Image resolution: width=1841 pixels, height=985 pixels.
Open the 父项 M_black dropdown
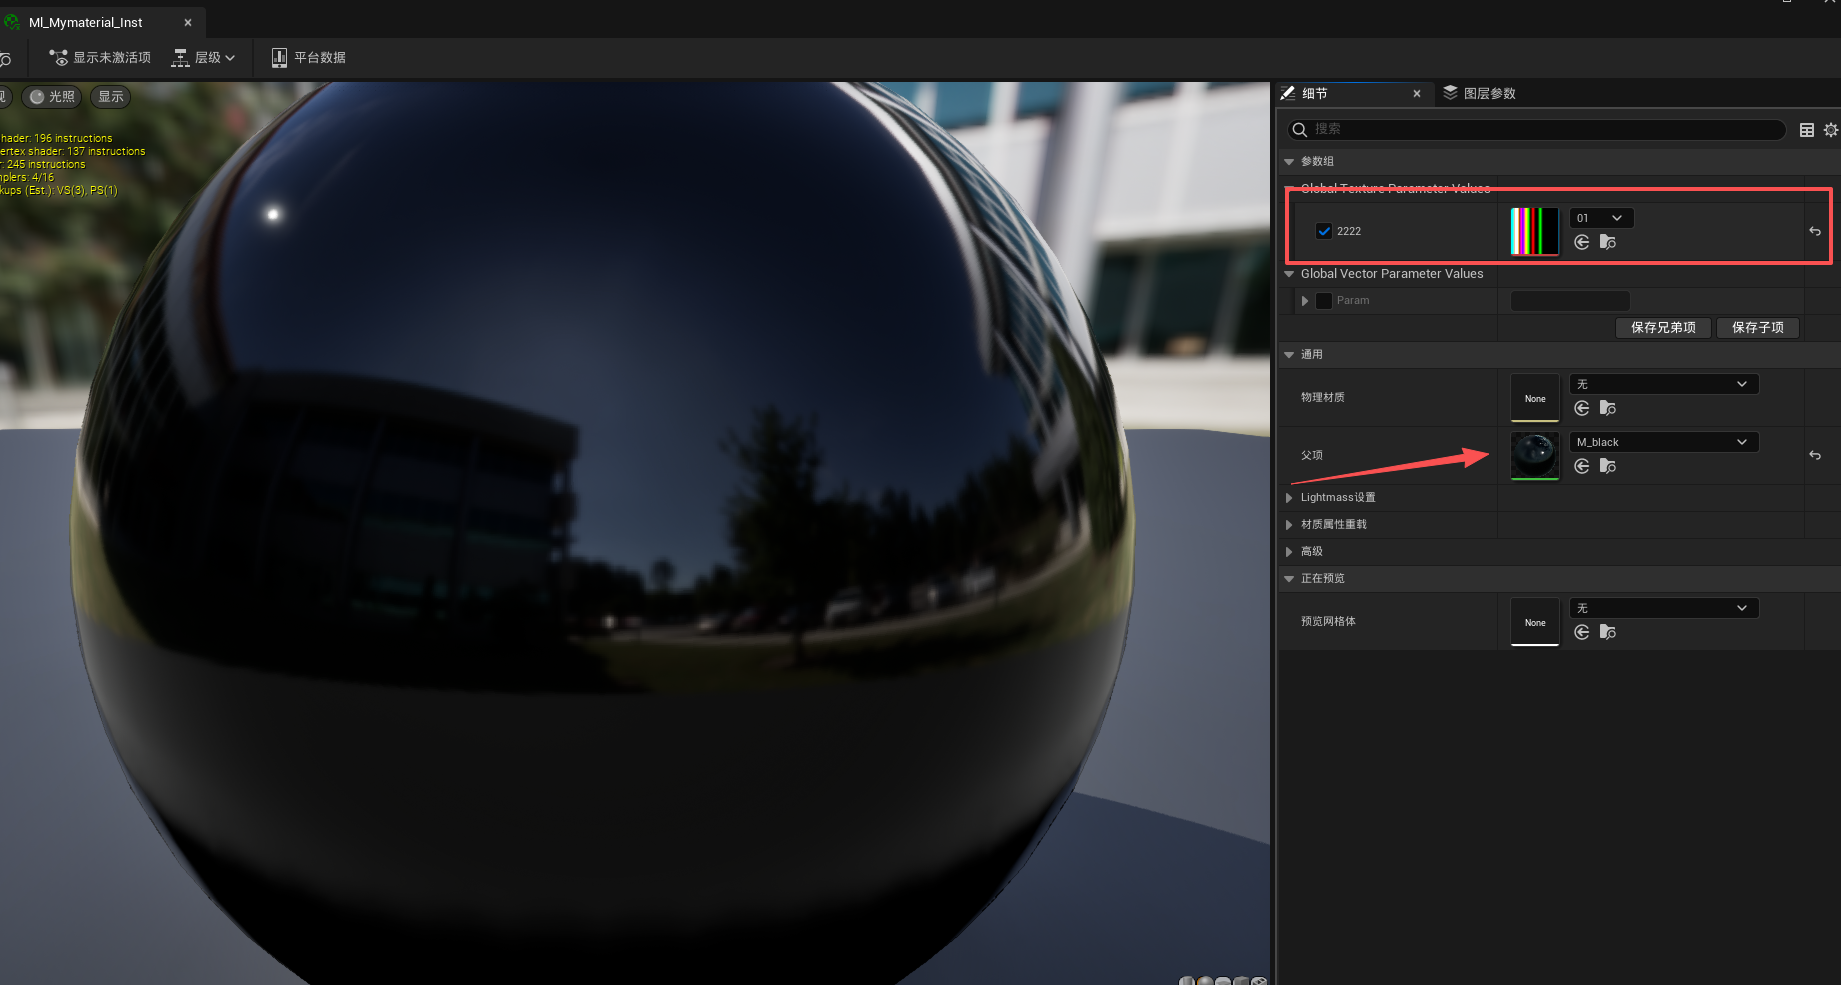[1664, 442]
